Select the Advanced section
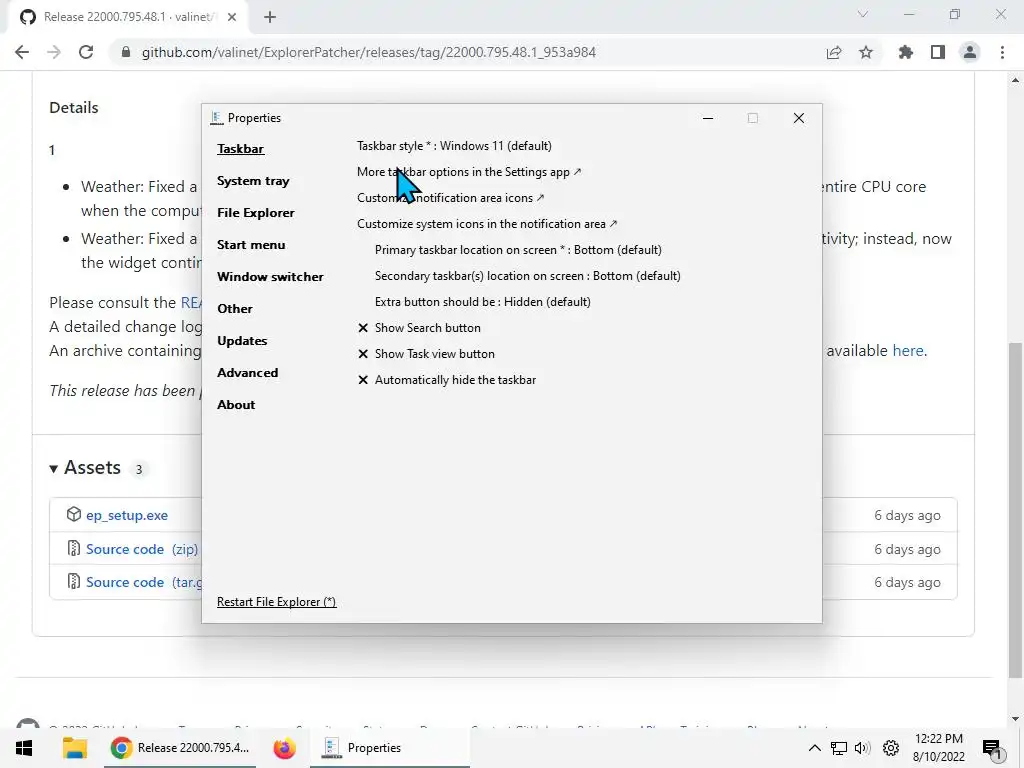 [248, 373]
